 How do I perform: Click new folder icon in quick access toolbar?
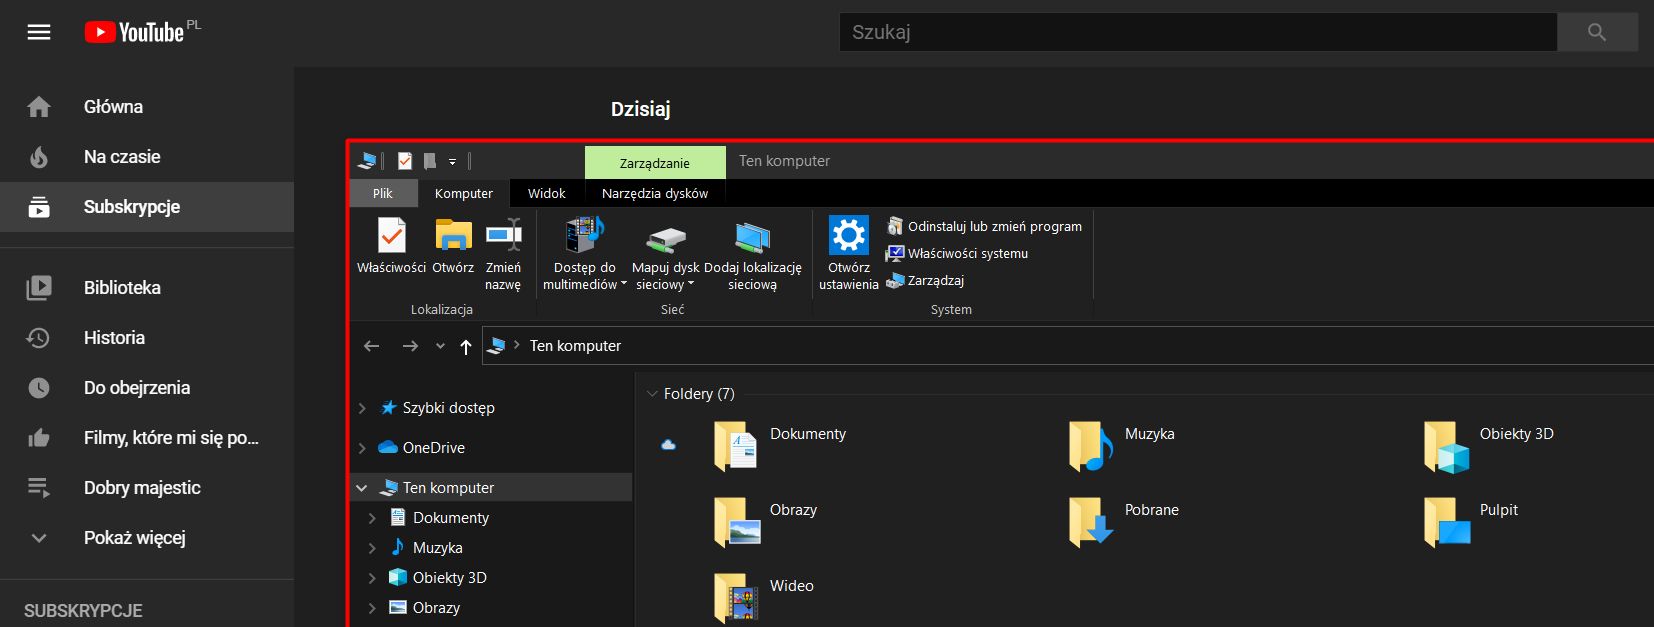[x=430, y=161]
